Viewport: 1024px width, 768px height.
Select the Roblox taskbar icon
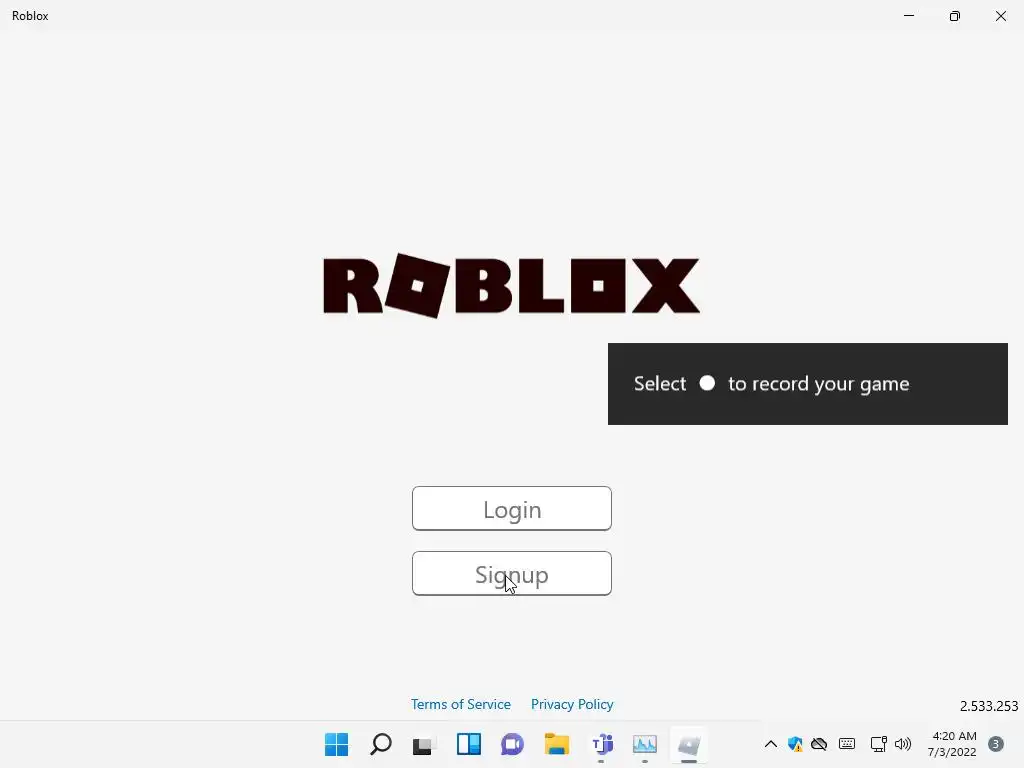689,744
